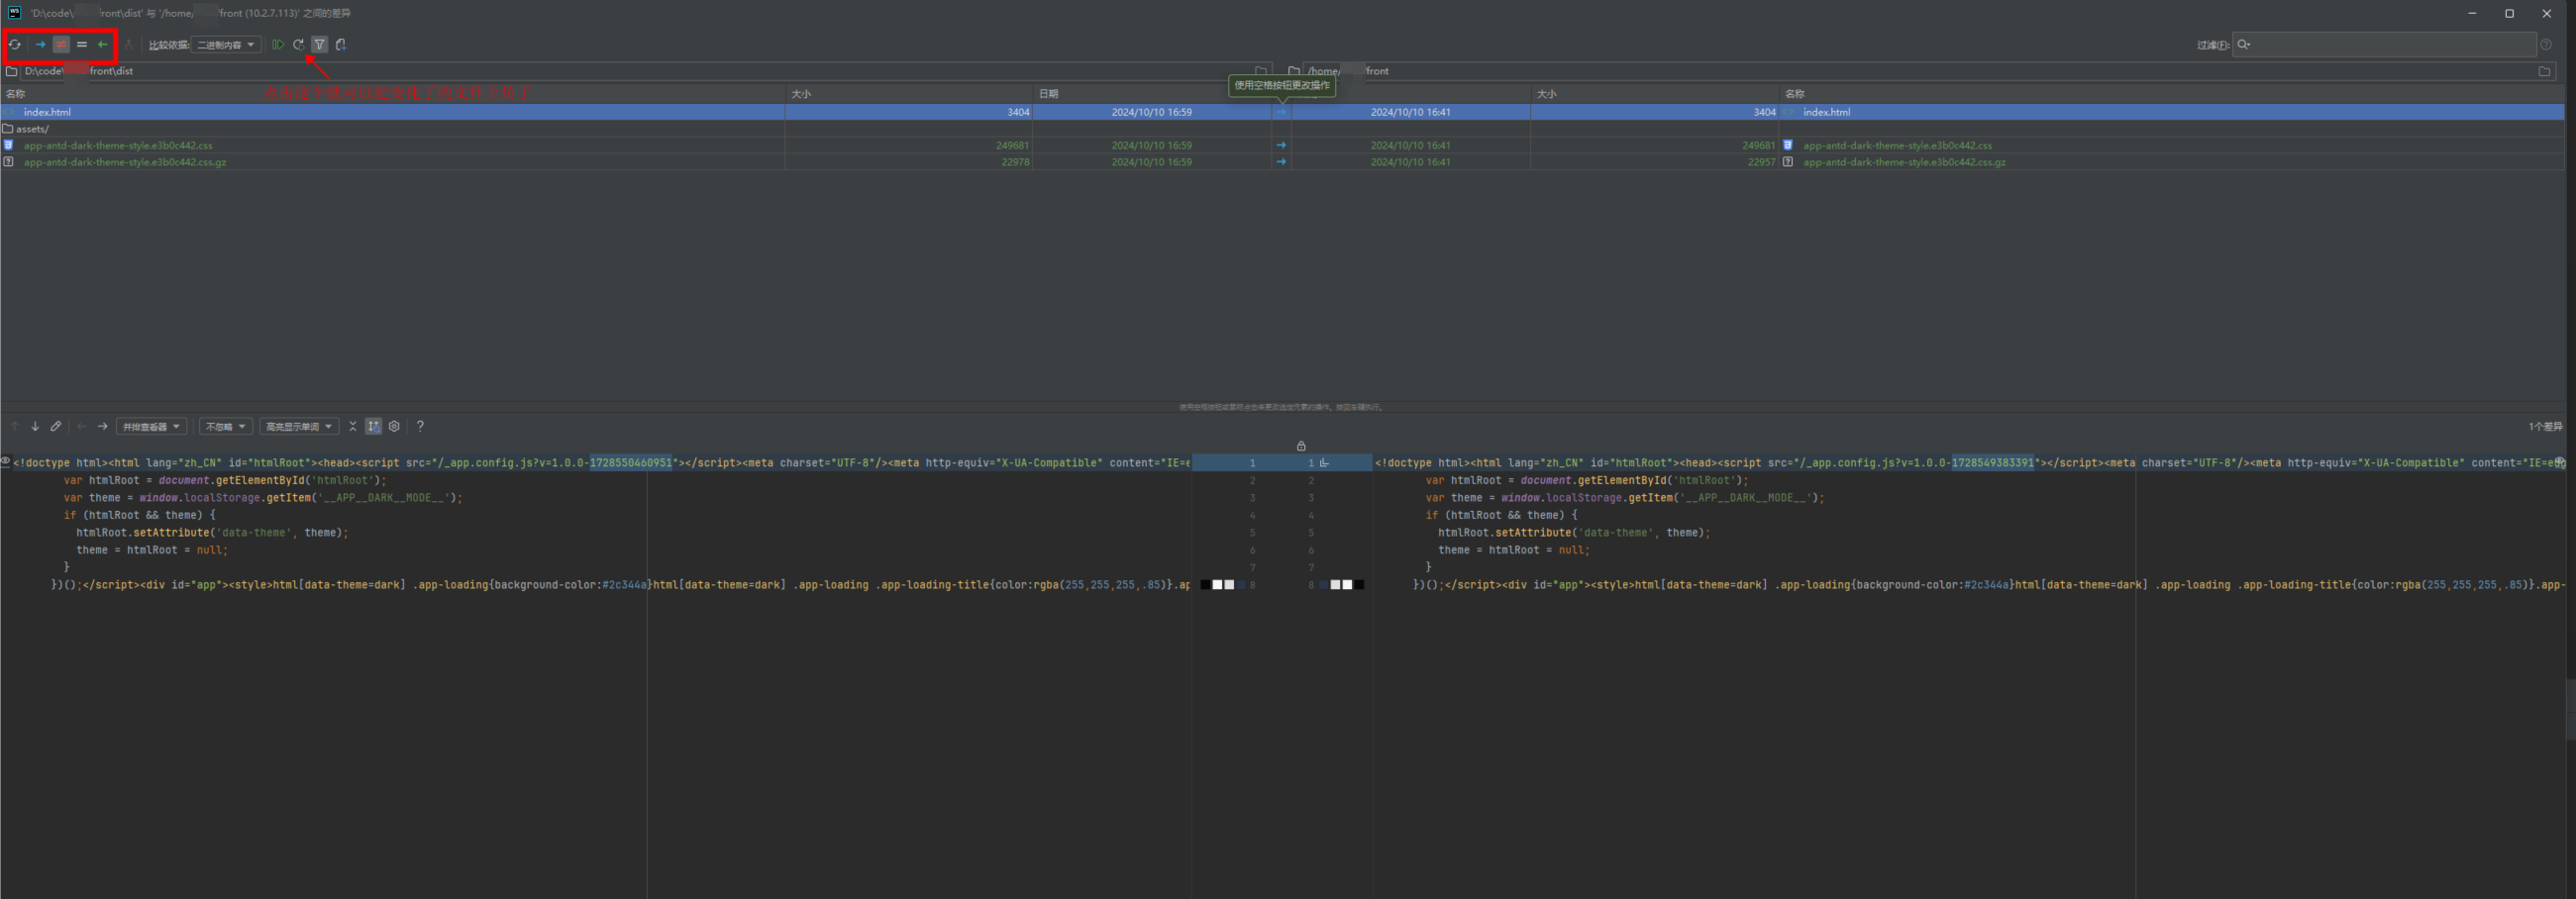Open diff settings gear icon
Screen dimensions: 2576x899
(x=394, y=427)
